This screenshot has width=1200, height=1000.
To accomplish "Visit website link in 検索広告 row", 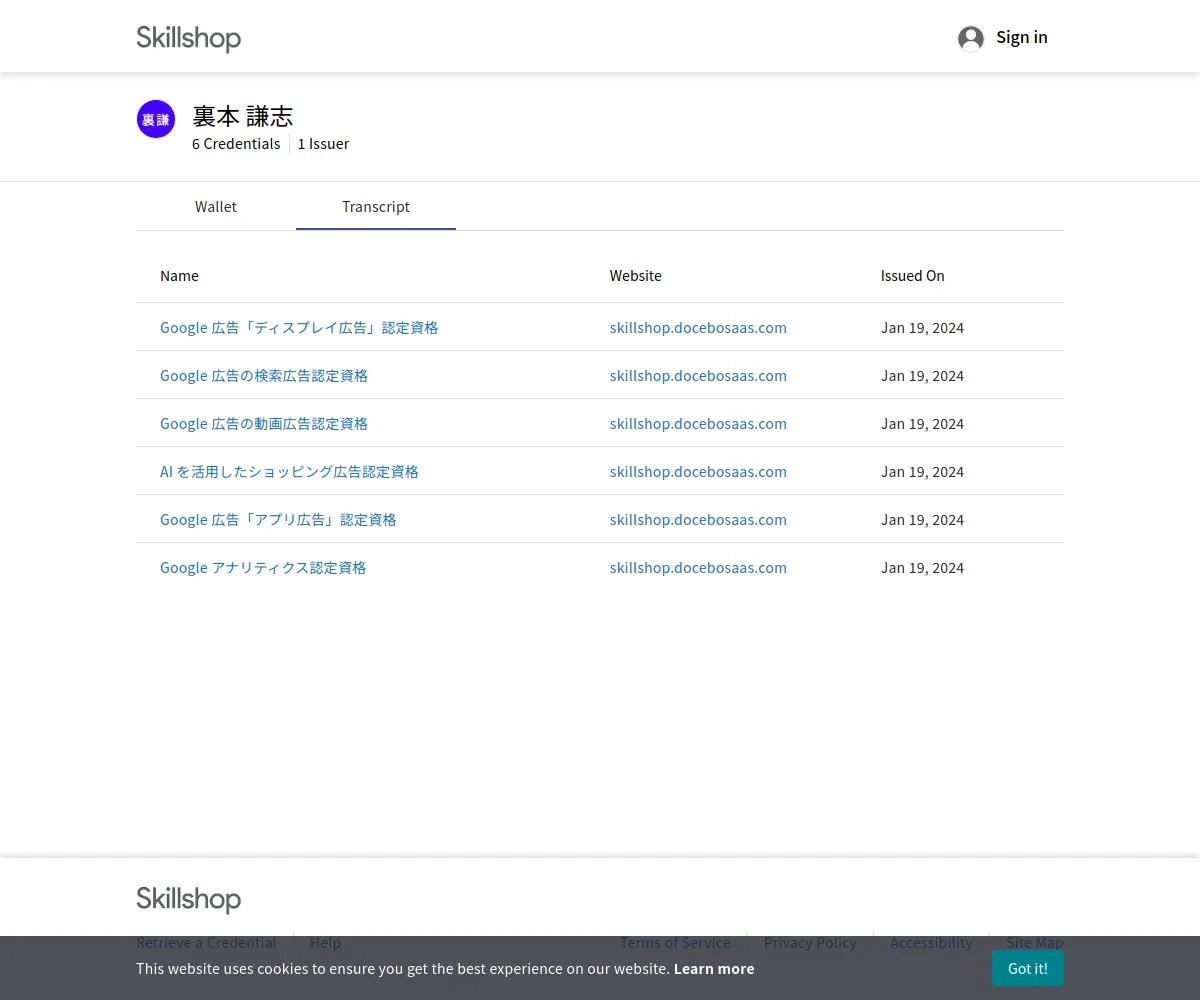I will [x=698, y=376].
